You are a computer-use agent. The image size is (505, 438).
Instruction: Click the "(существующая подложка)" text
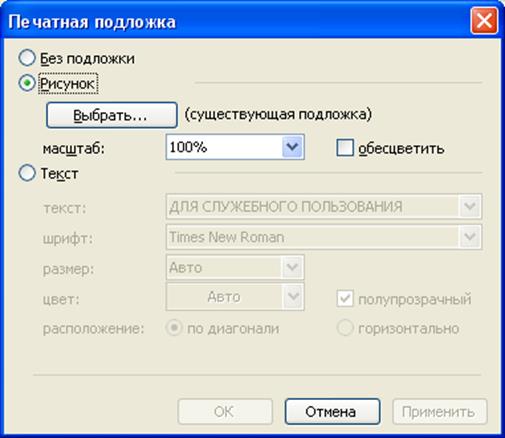(278, 114)
